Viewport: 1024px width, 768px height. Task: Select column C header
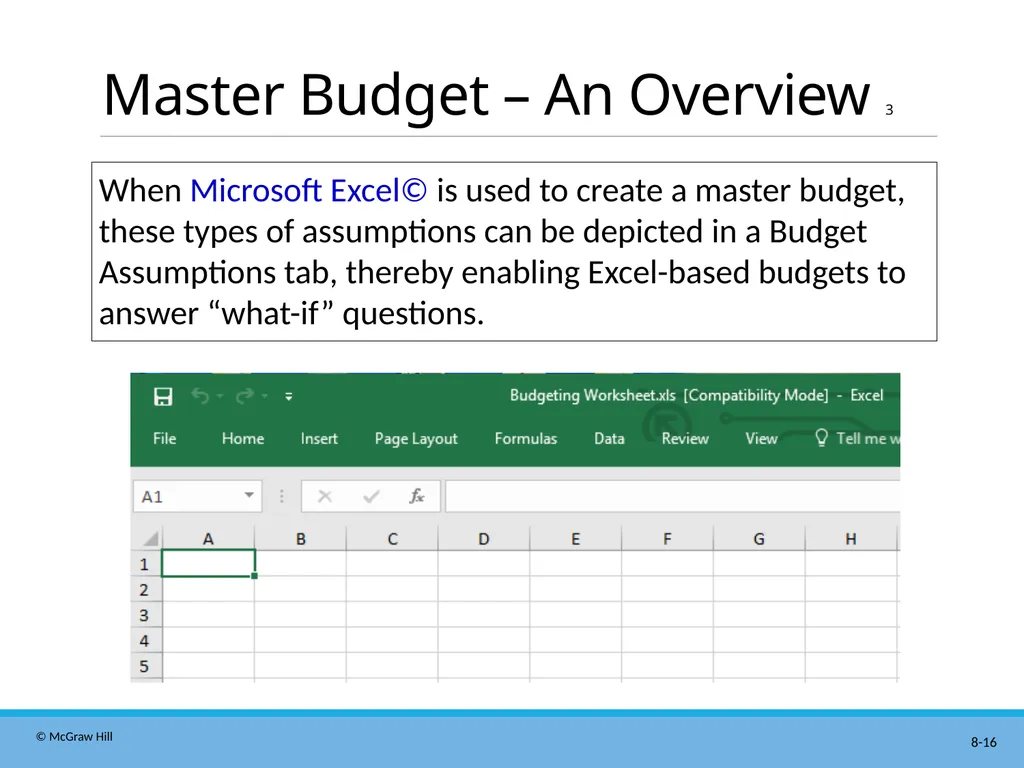pyautogui.click(x=392, y=539)
